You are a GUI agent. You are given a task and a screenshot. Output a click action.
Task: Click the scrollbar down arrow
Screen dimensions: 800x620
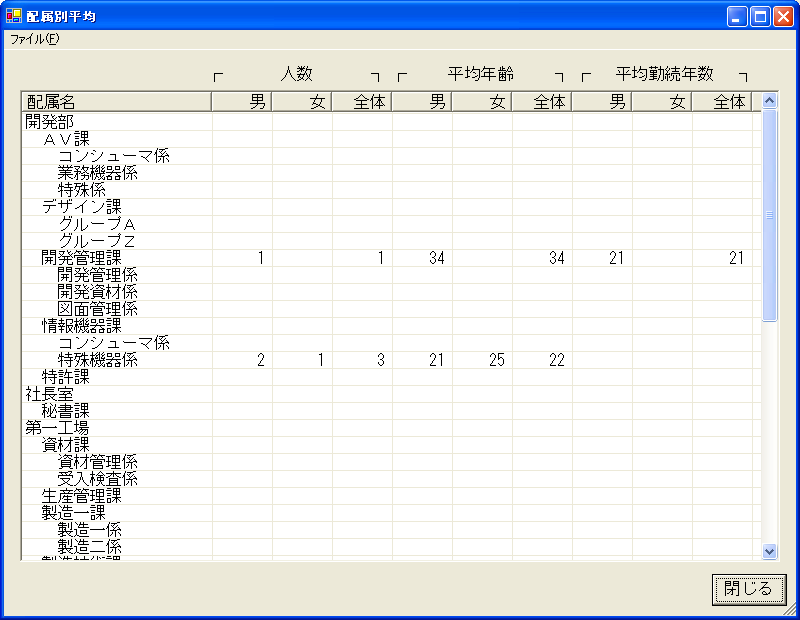click(x=769, y=551)
